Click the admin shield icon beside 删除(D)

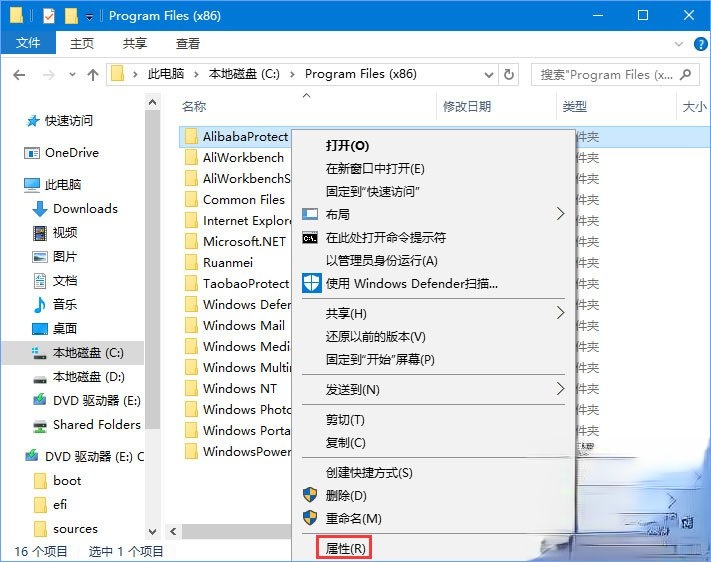pos(310,495)
